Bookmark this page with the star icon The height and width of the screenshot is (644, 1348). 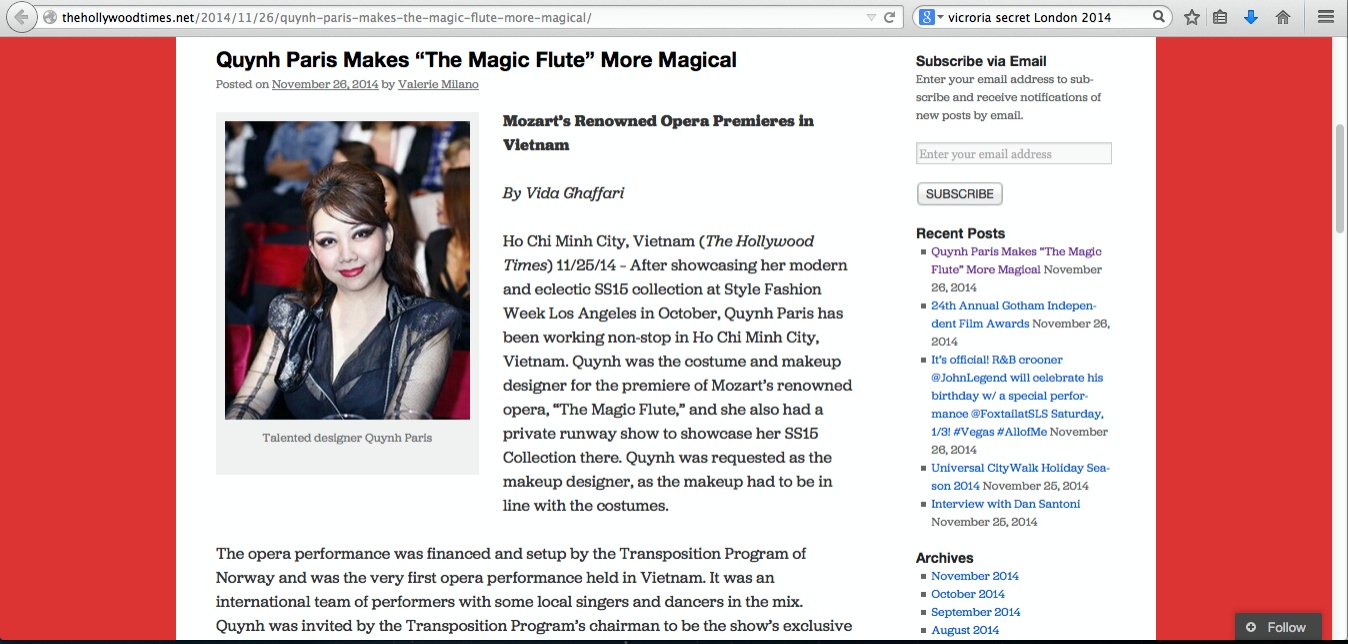click(x=1191, y=17)
